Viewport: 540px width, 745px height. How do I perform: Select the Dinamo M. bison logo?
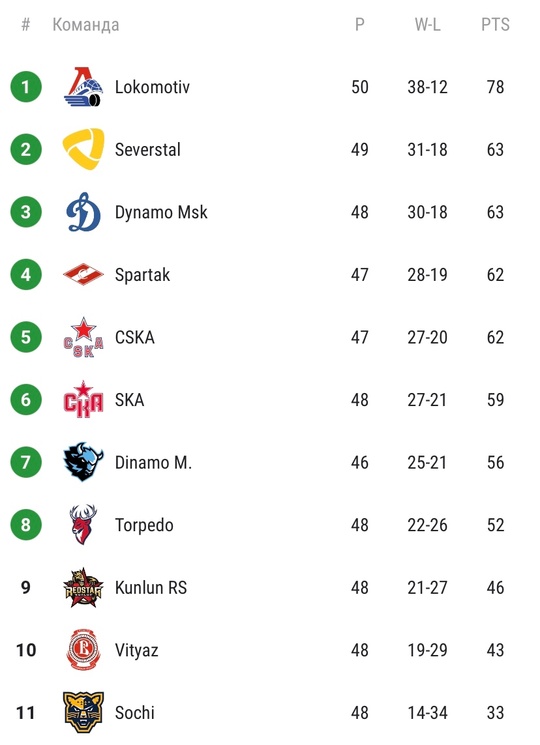point(83,462)
